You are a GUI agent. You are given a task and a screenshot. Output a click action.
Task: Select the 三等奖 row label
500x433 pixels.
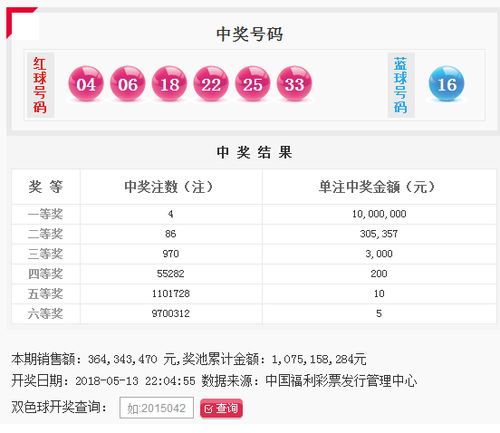pos(45,254)
